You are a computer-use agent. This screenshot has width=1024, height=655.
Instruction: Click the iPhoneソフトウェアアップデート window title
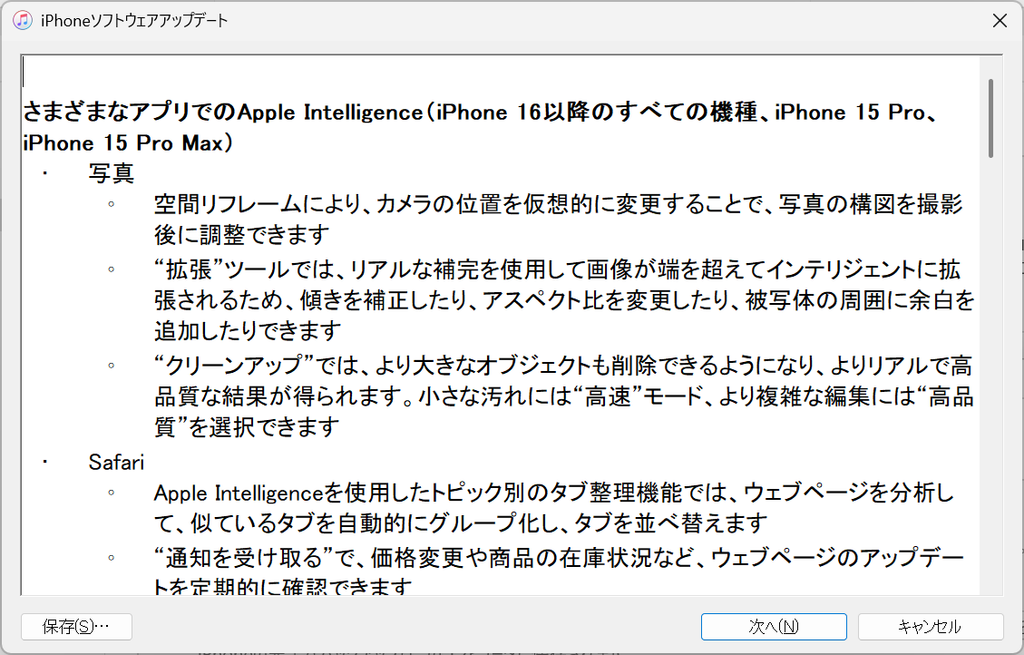coord(135,21)
